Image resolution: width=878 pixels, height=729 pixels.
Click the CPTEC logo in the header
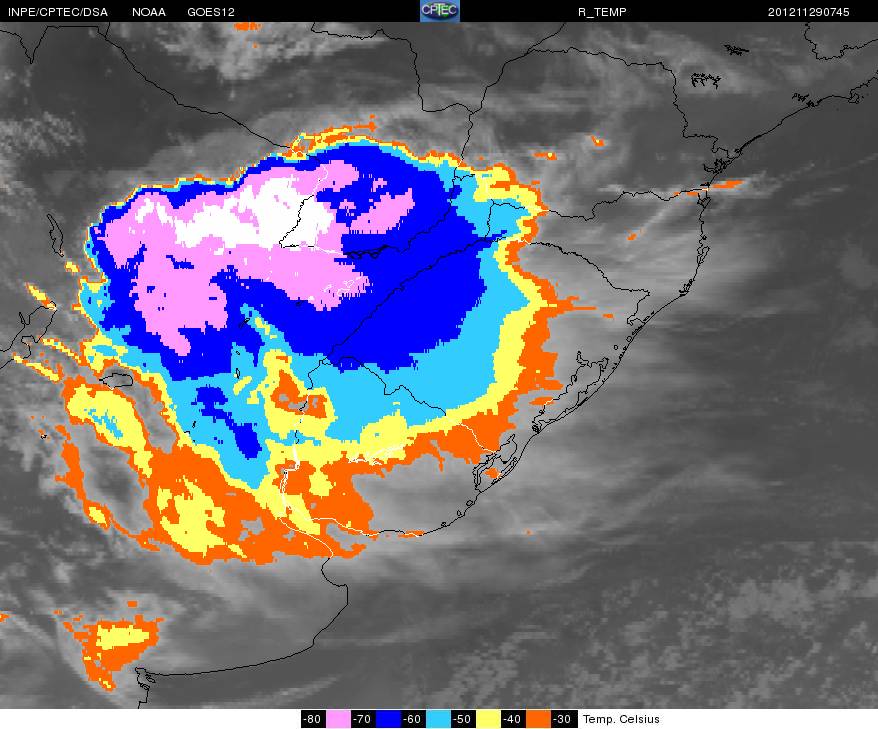click(440, 11)
